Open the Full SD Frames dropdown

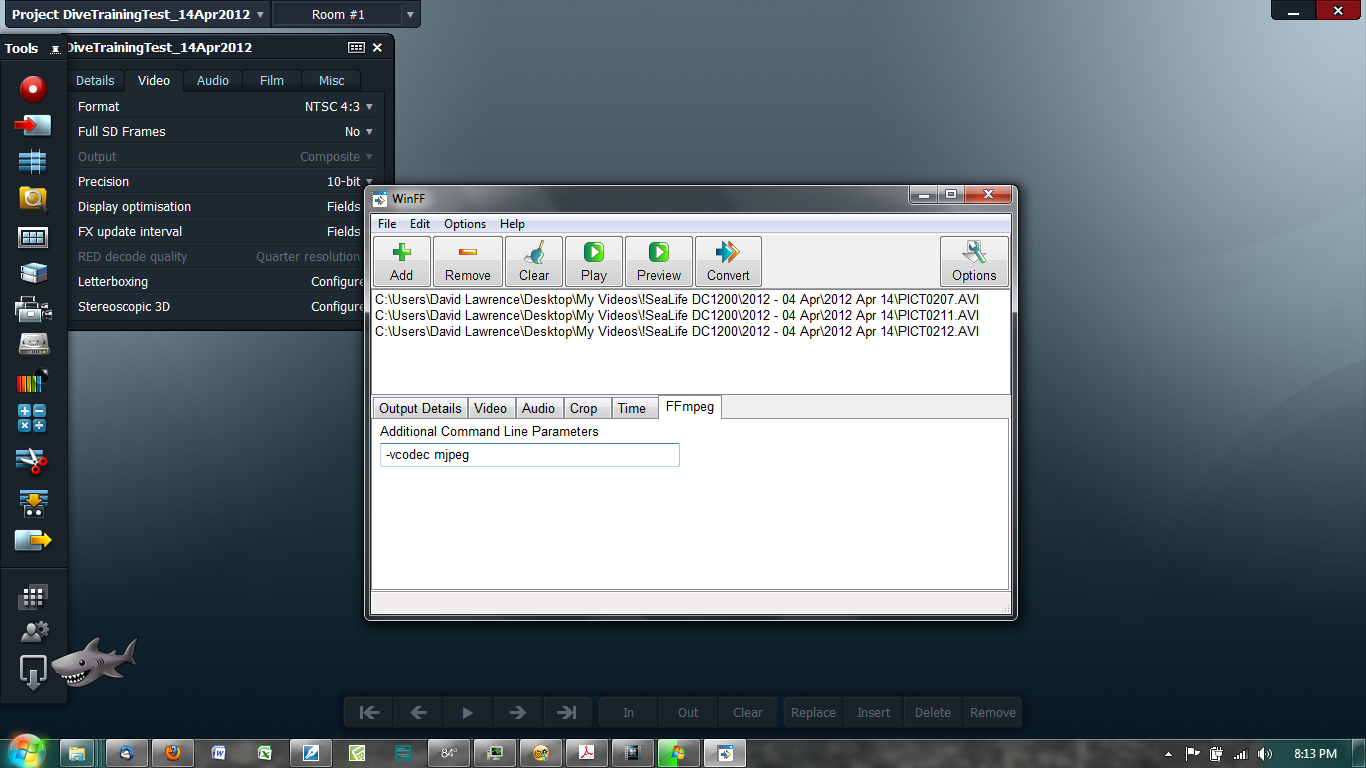point(356,131)
